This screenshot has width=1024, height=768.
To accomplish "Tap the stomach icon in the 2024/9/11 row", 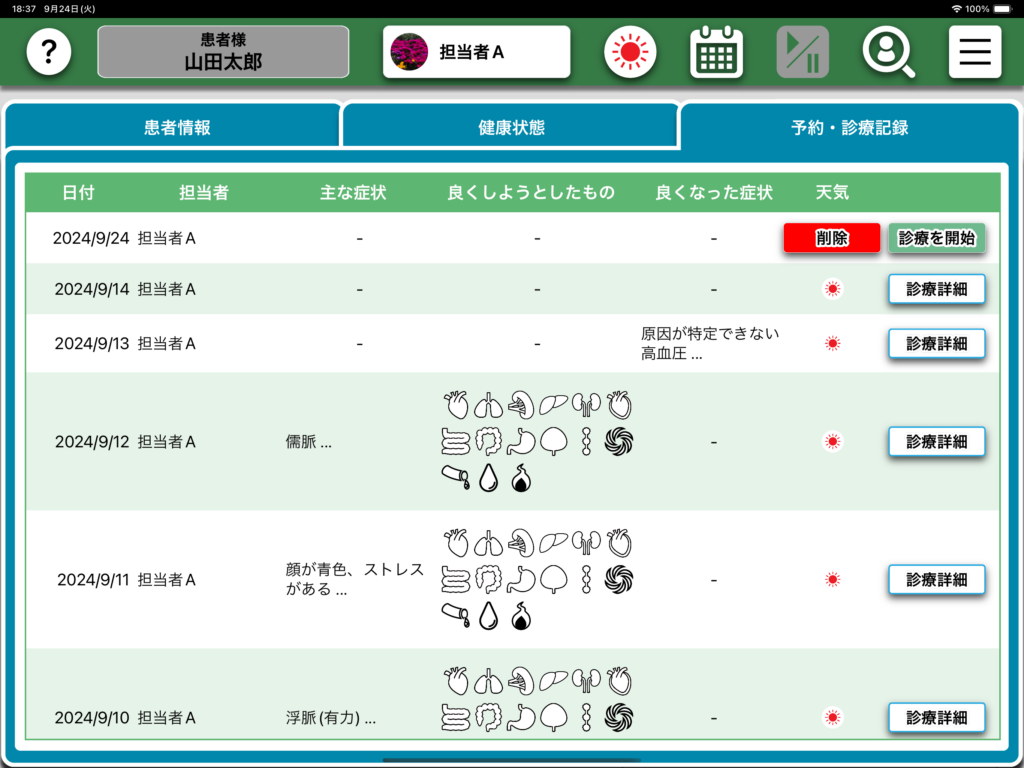I will [521, 579].
